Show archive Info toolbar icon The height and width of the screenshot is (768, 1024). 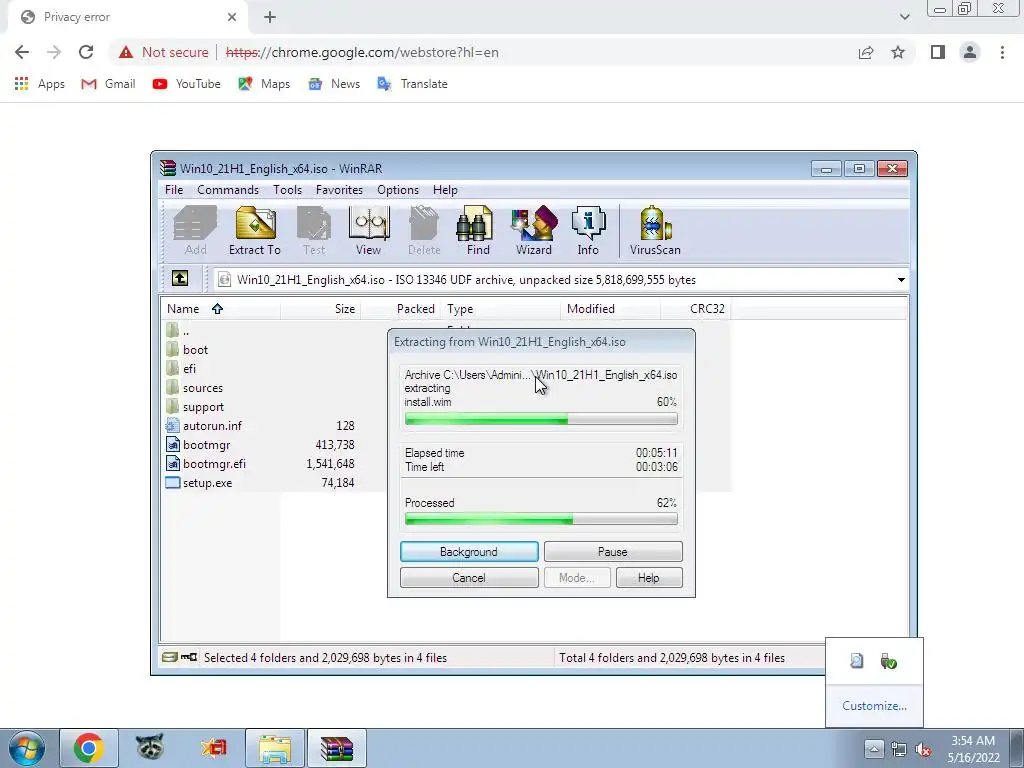pyautogui.click(x=588, y=230)
